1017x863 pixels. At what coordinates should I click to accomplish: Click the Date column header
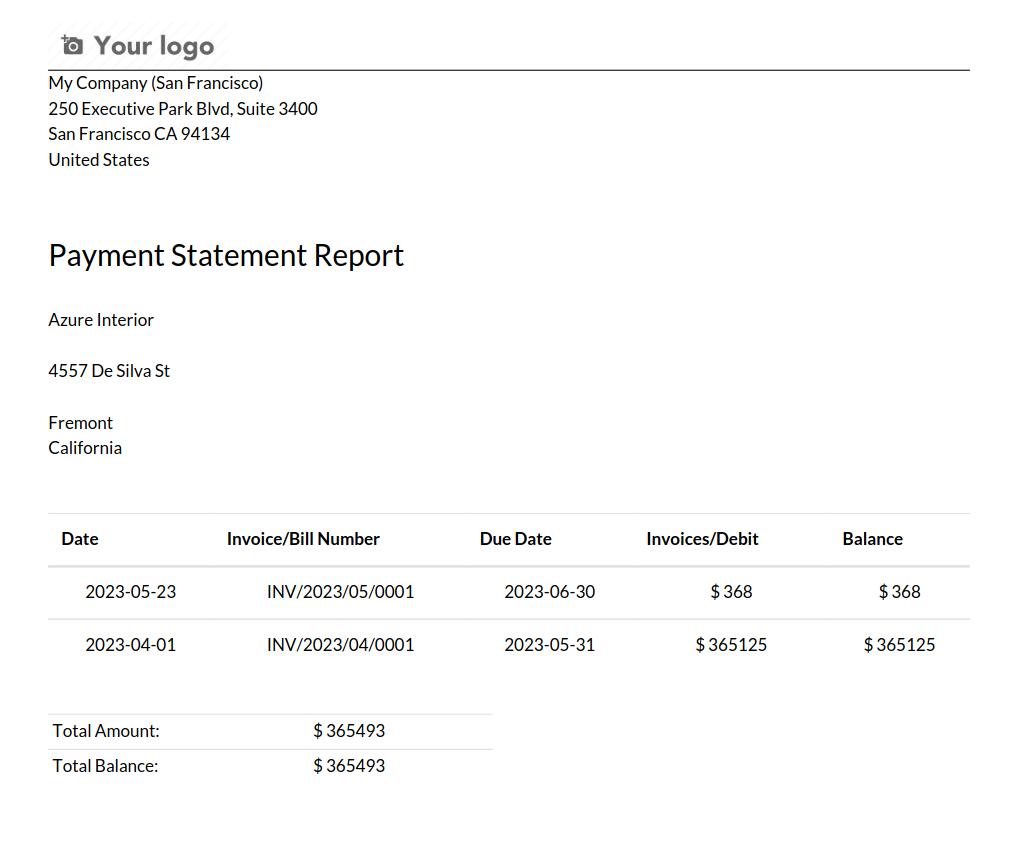tap(80, 539)
